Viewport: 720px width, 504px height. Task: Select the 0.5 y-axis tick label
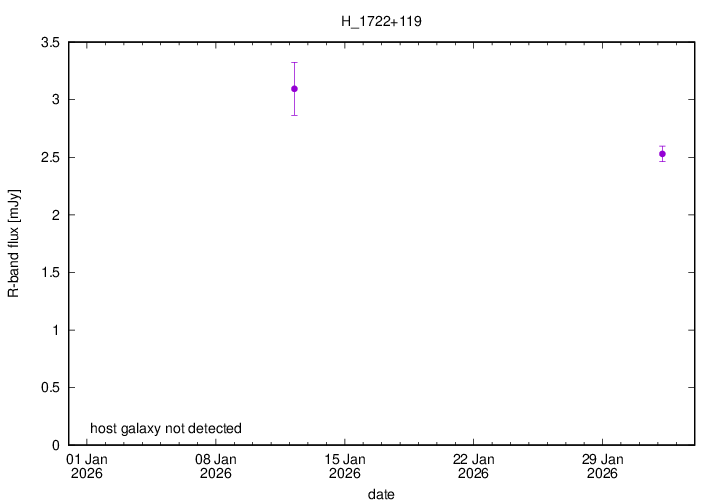50,387
